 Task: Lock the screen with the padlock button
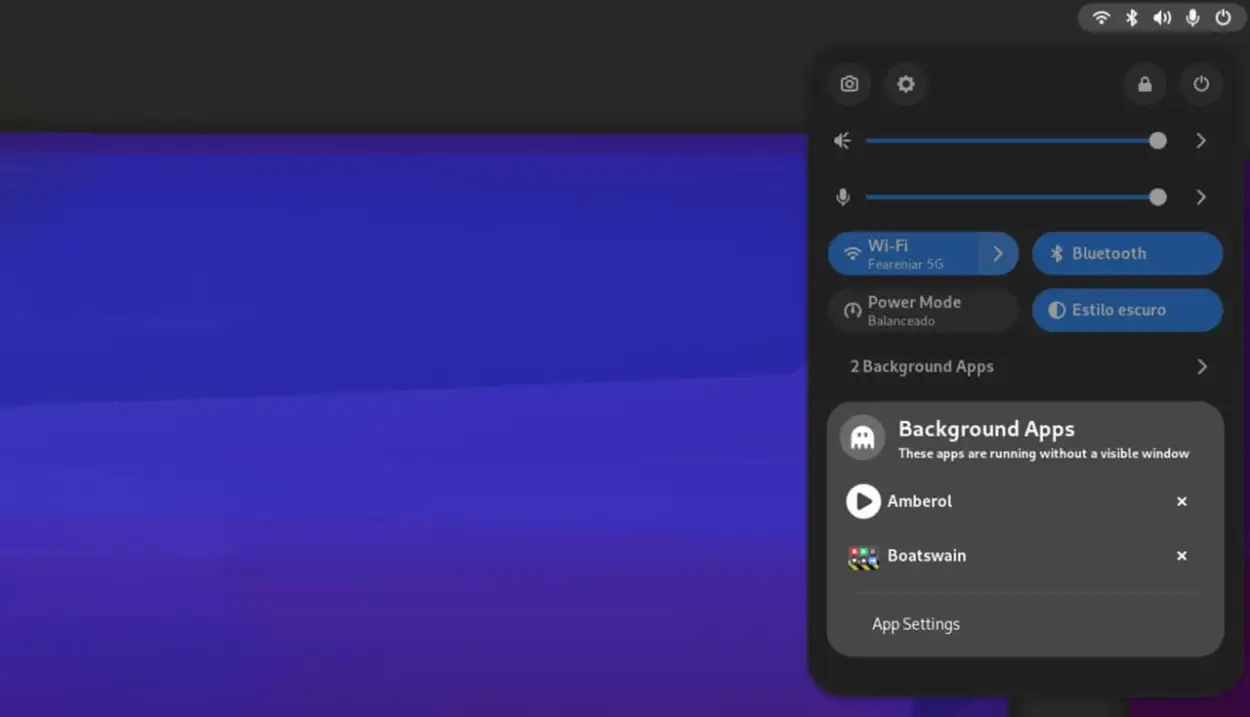point(1145,84)
